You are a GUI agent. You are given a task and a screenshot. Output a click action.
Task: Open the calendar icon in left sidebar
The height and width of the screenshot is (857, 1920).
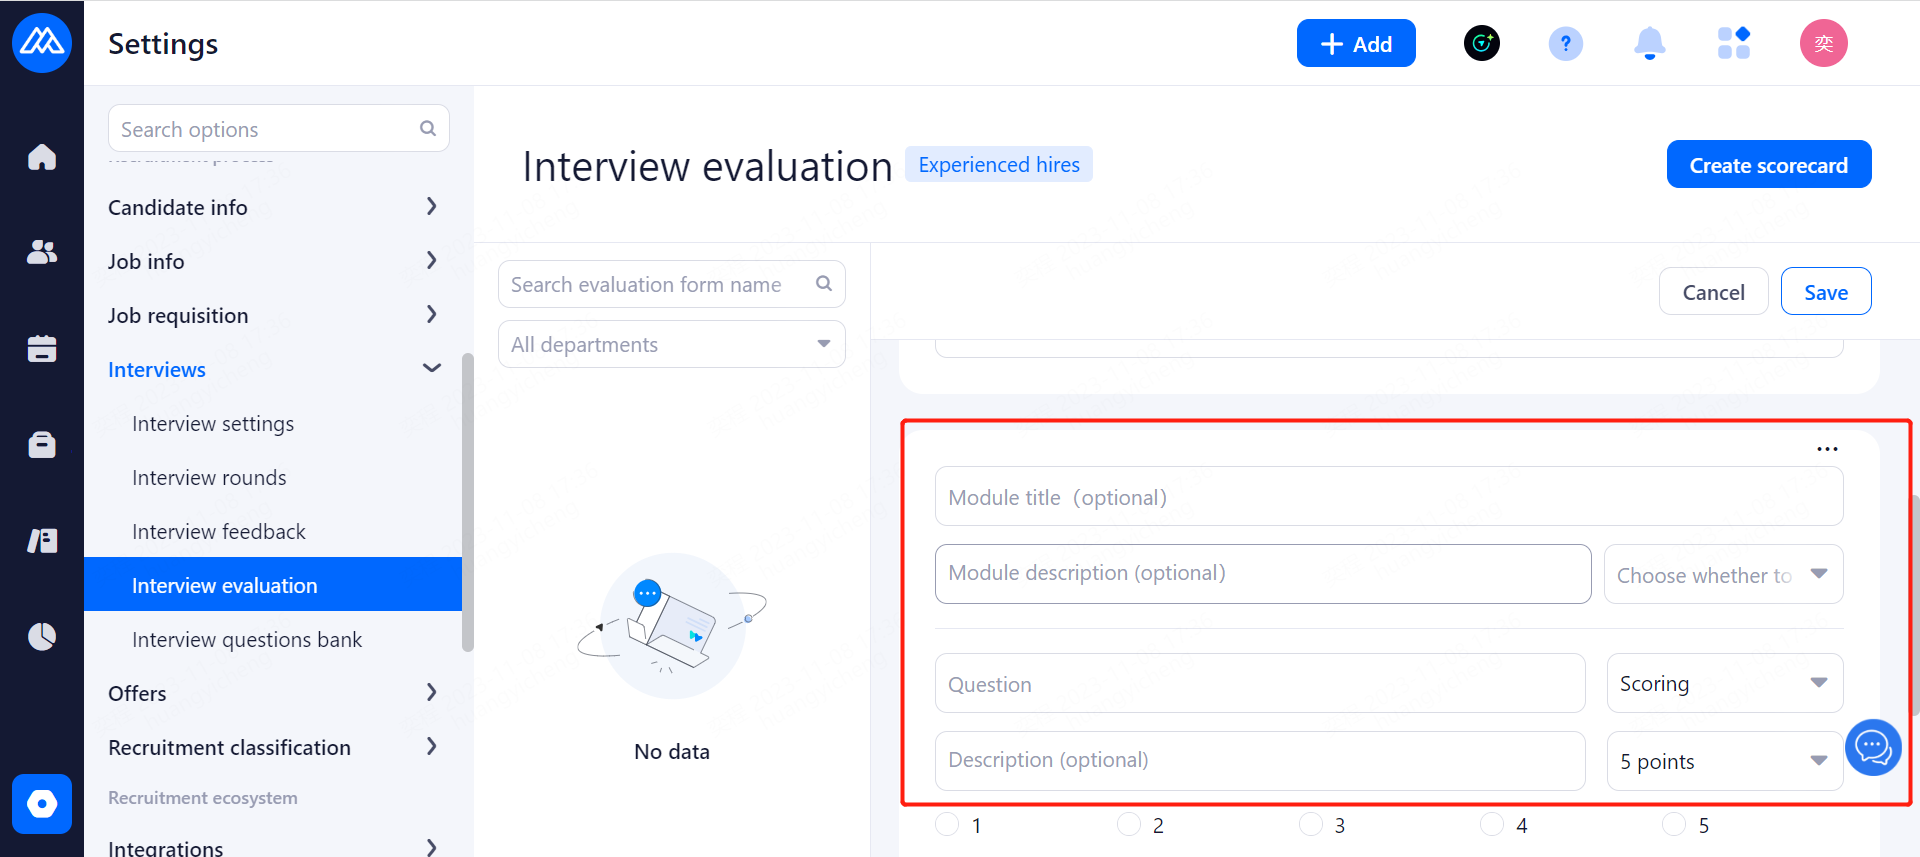click(42, 348)
